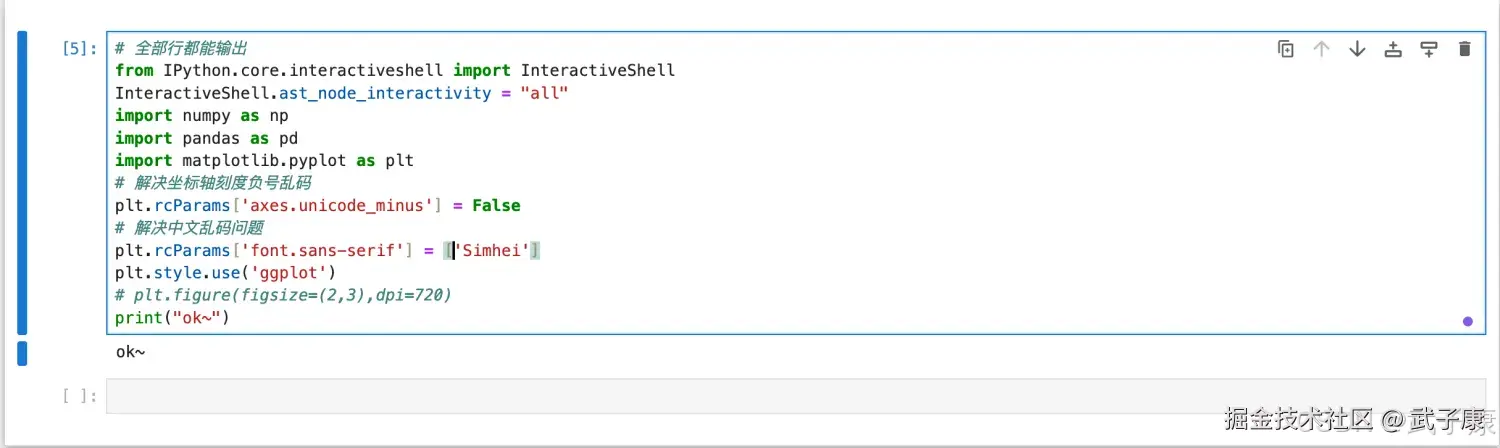This screenshot has width=1500, height=448.
Task: Click the purple dot in cell corner
Action: pos(1467,321)
